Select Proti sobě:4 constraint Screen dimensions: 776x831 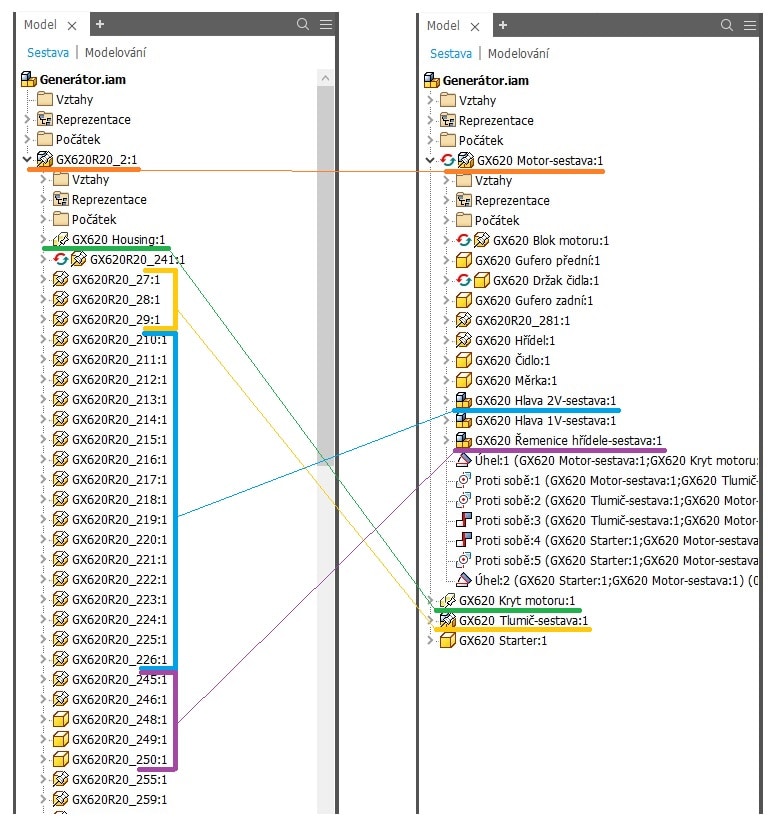click(x=616, y=540)
